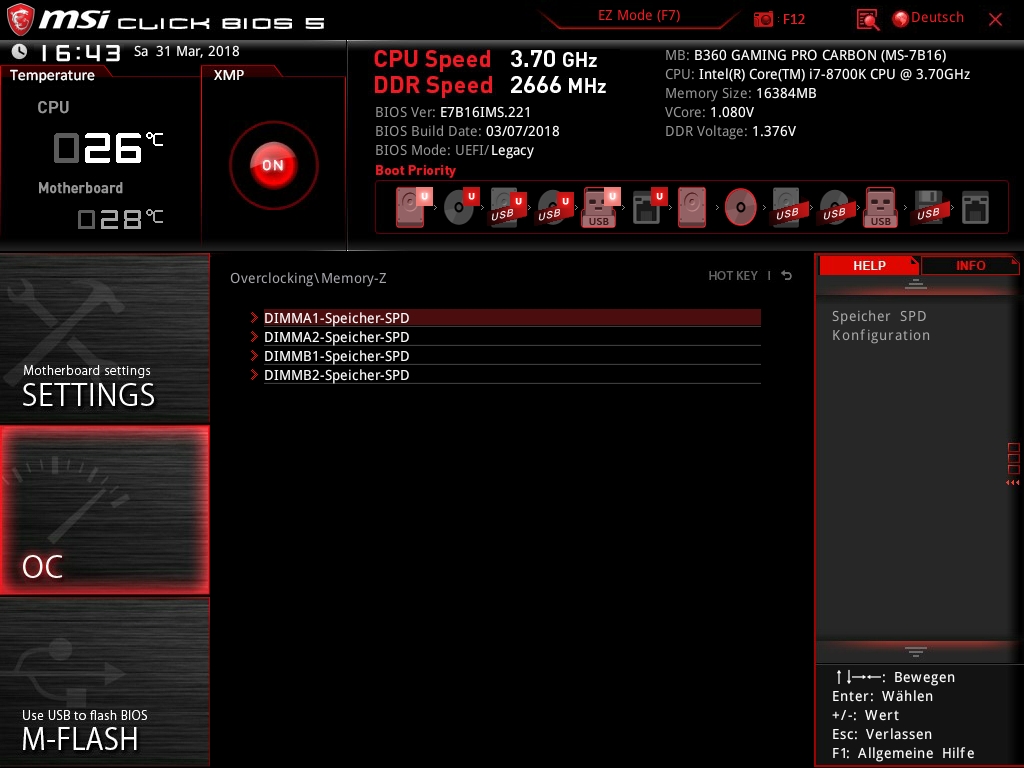Screen dimensions: 1024x768
Task: Click the BIOS Mode UEFI/Legacy text
Action: pyautogui.click(x=454, y=150)
